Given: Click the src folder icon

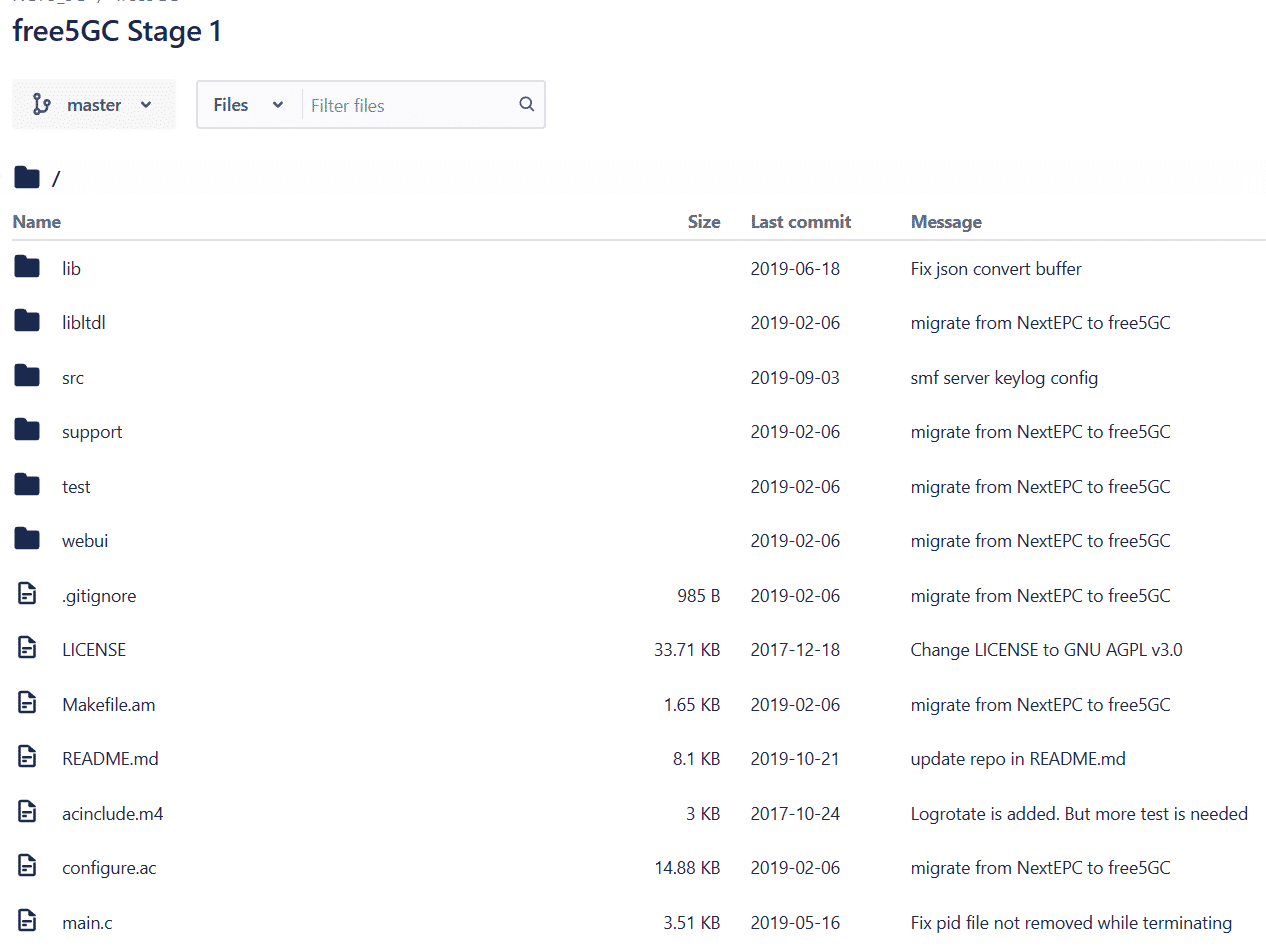Looking at the screenshot, I should 27,376.
